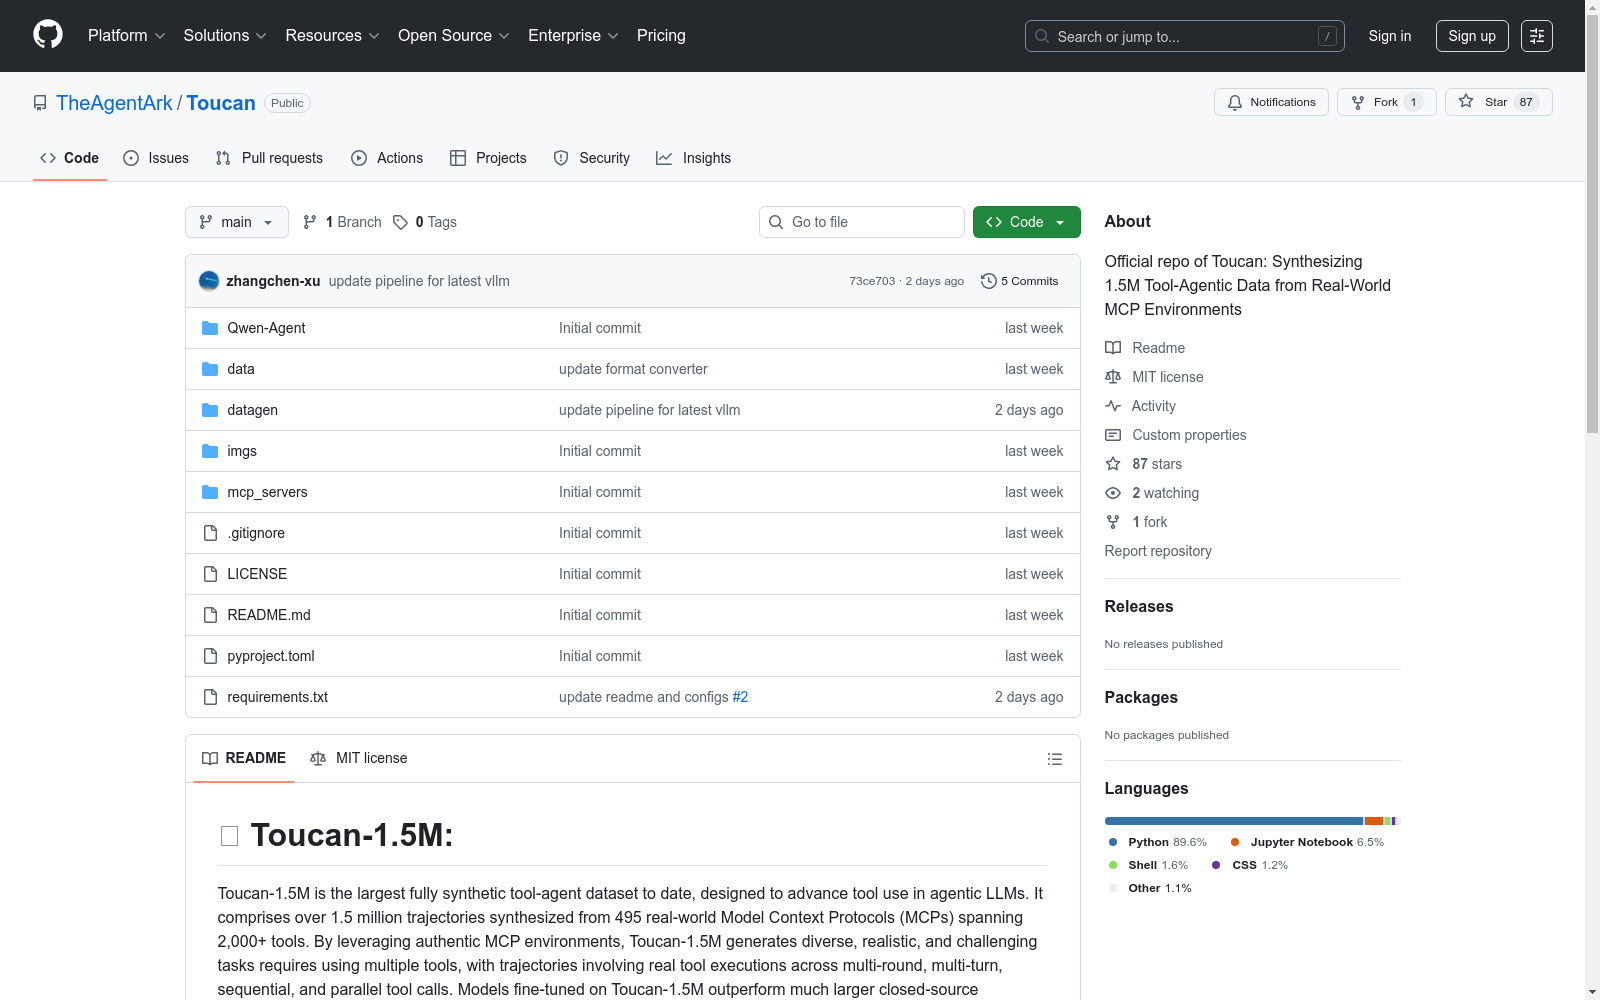Open the latest commit message link
The width and height of the screenshot is (1600, 1000).
click(419, 281)
